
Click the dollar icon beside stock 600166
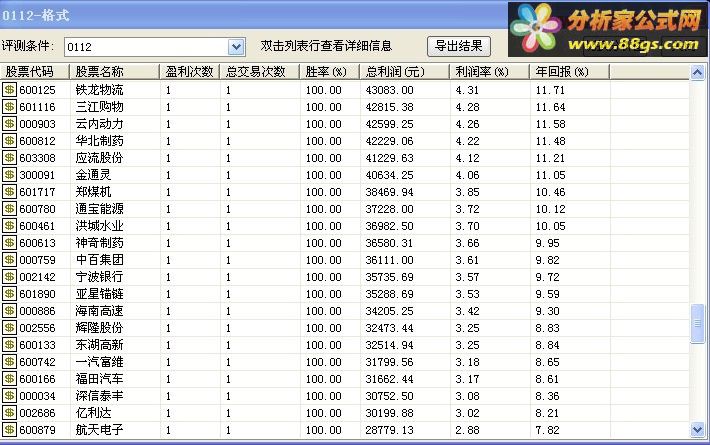pos(9,378)
